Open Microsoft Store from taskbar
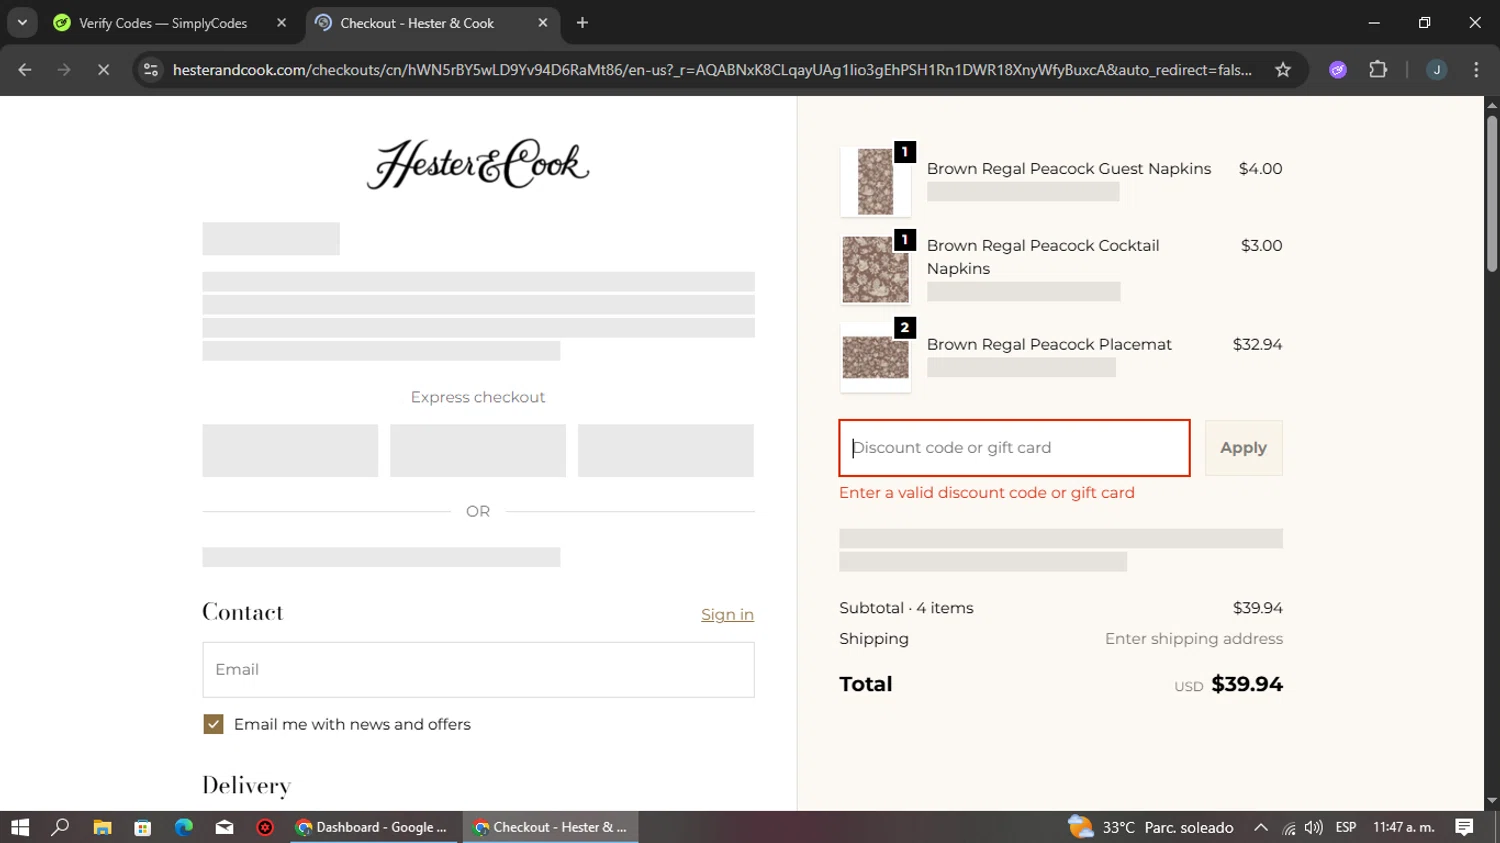 (x=143, y=827)
